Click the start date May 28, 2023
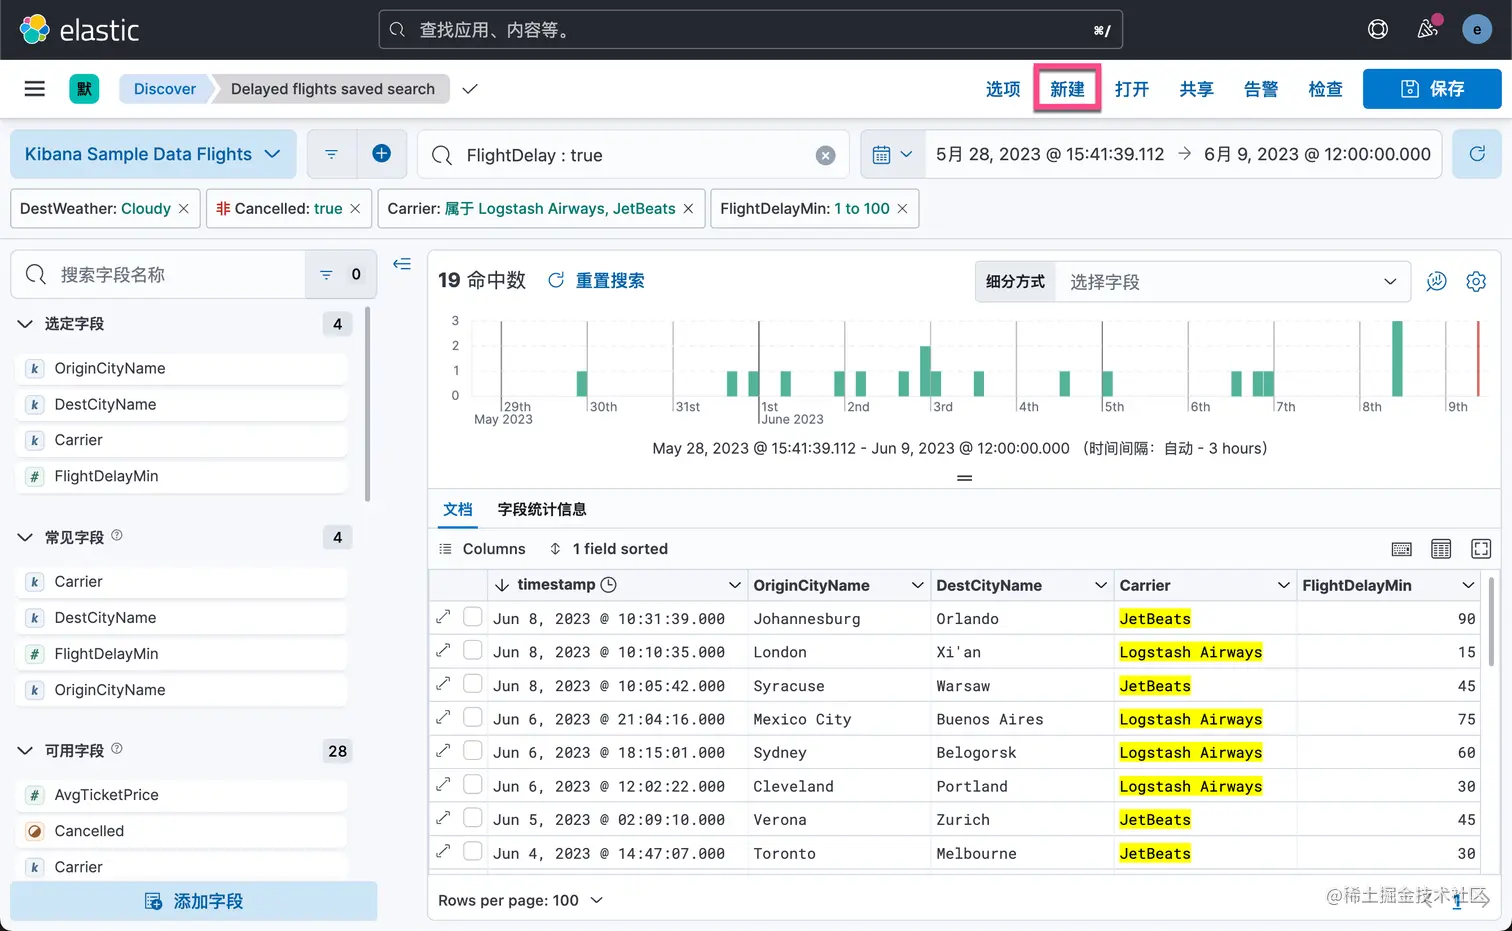 [x=1050, y=154]
